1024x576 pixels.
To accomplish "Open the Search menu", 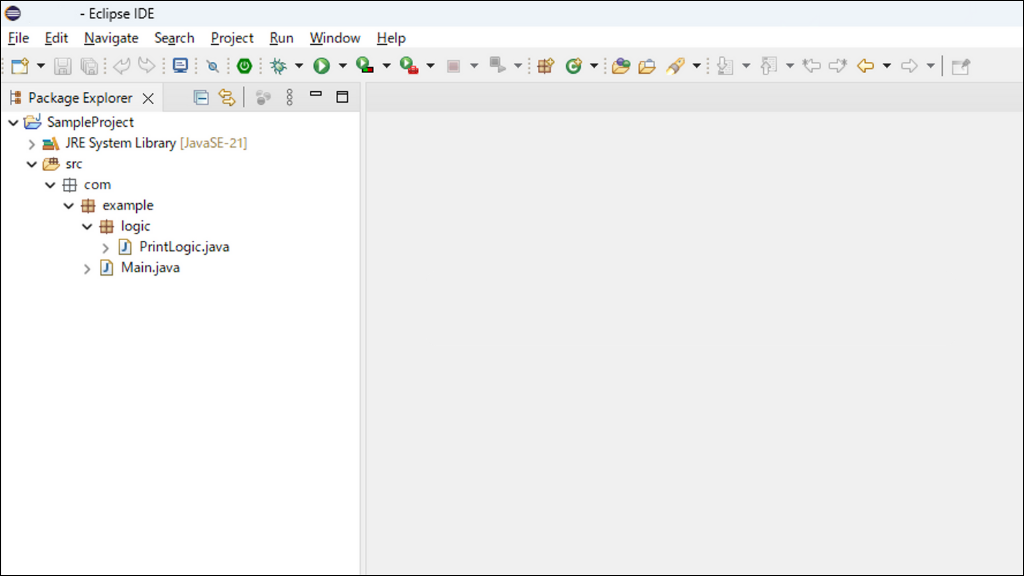I will pyautogui.click(x=174, y=38).
